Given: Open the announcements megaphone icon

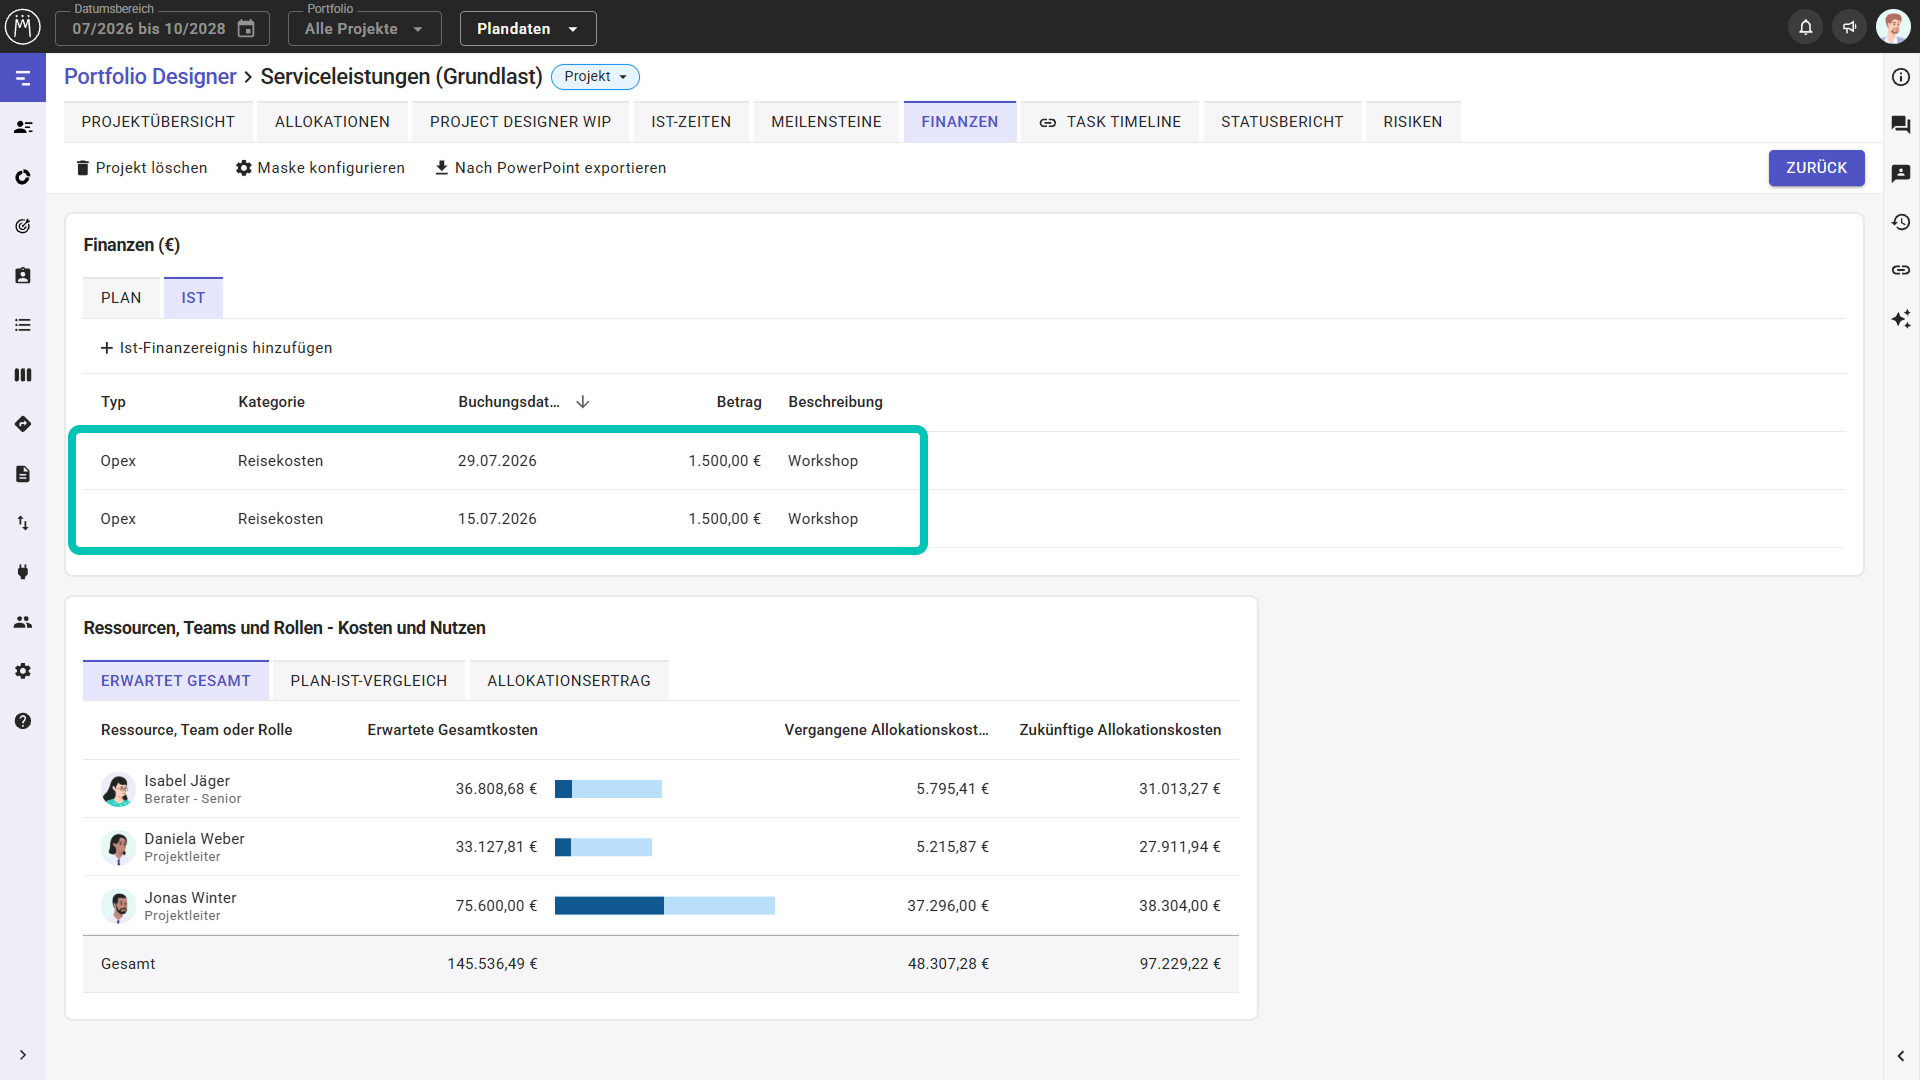Looking at the screenshot, I should pyautogui.click(x=1849, y=27).
